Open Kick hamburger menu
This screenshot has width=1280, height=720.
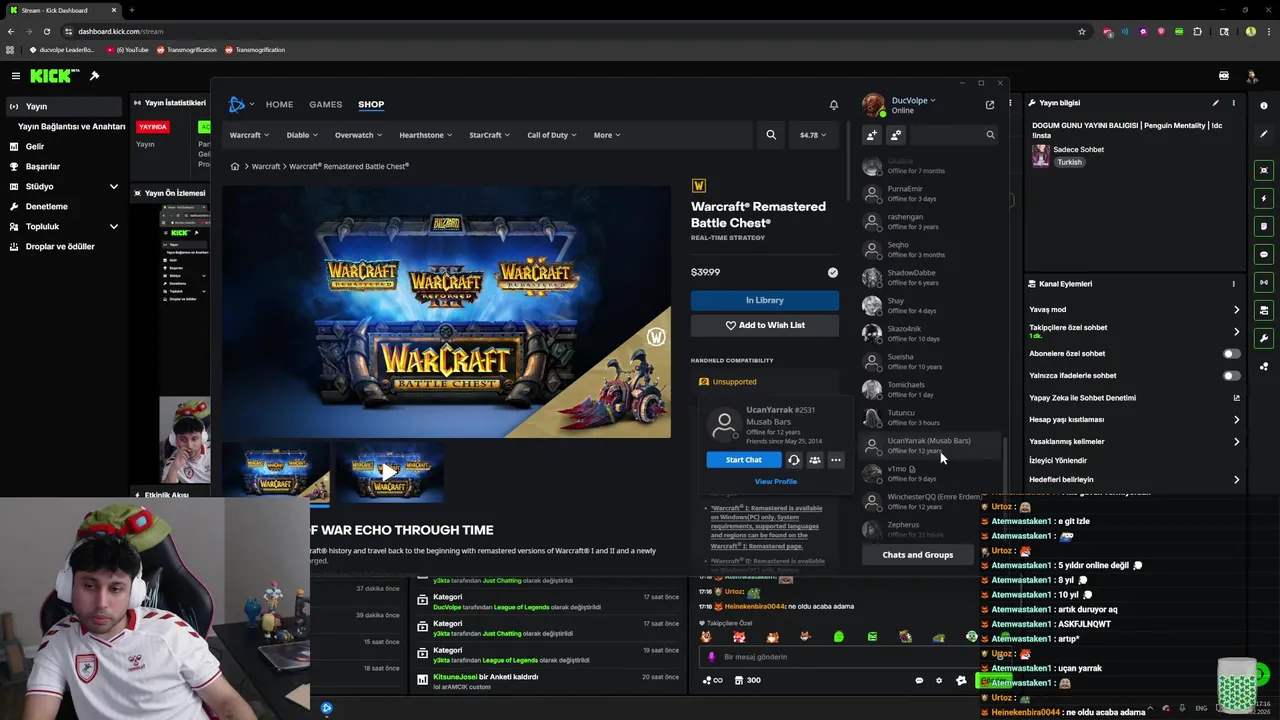tap(15, 76)
